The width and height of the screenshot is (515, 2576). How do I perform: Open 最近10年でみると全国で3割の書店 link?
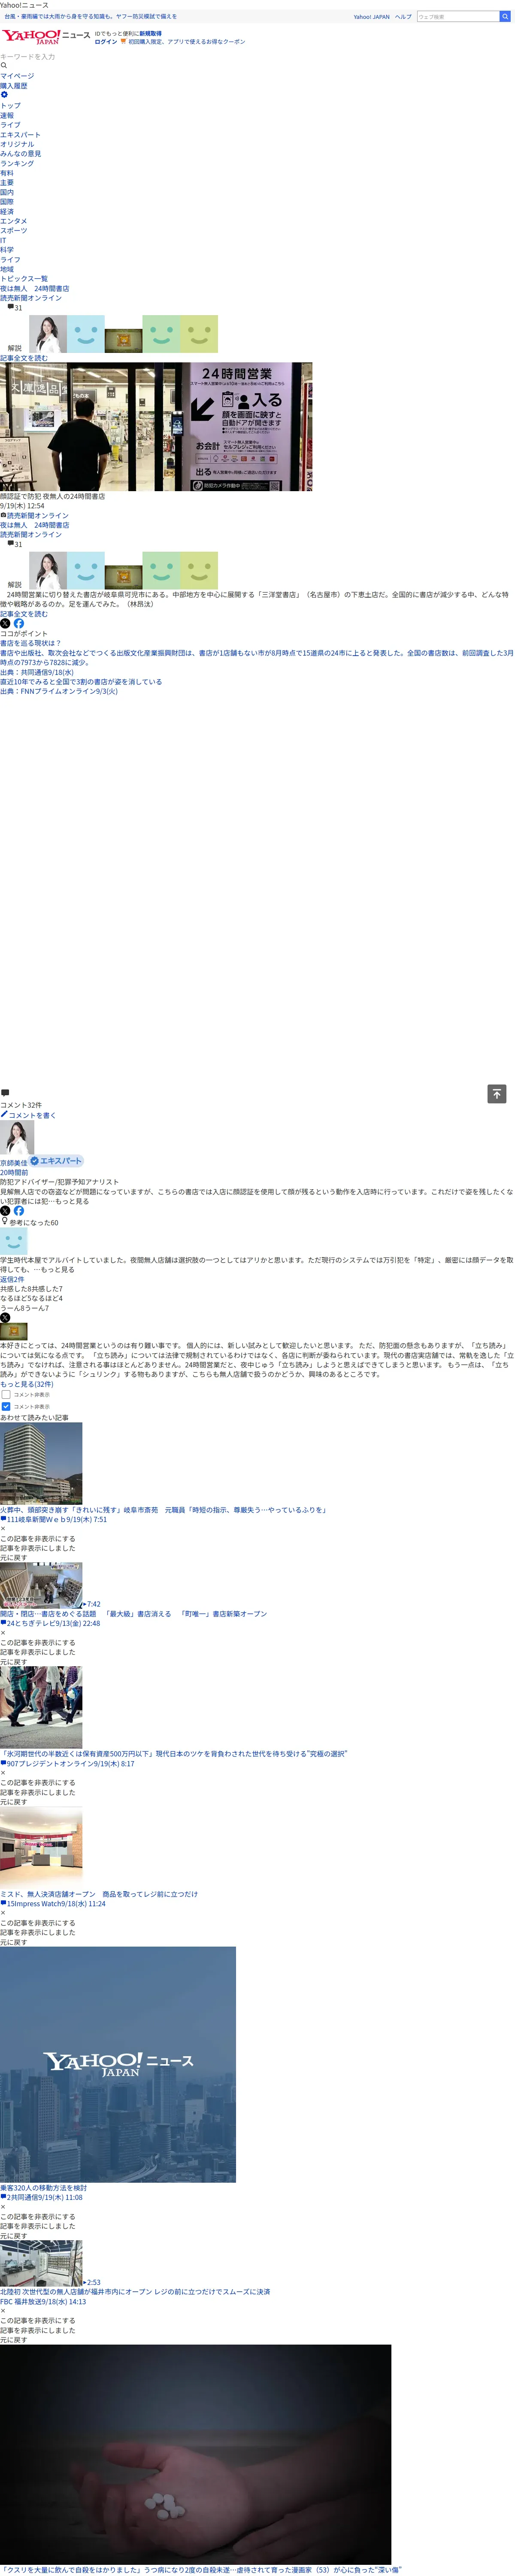coord(81,682)
